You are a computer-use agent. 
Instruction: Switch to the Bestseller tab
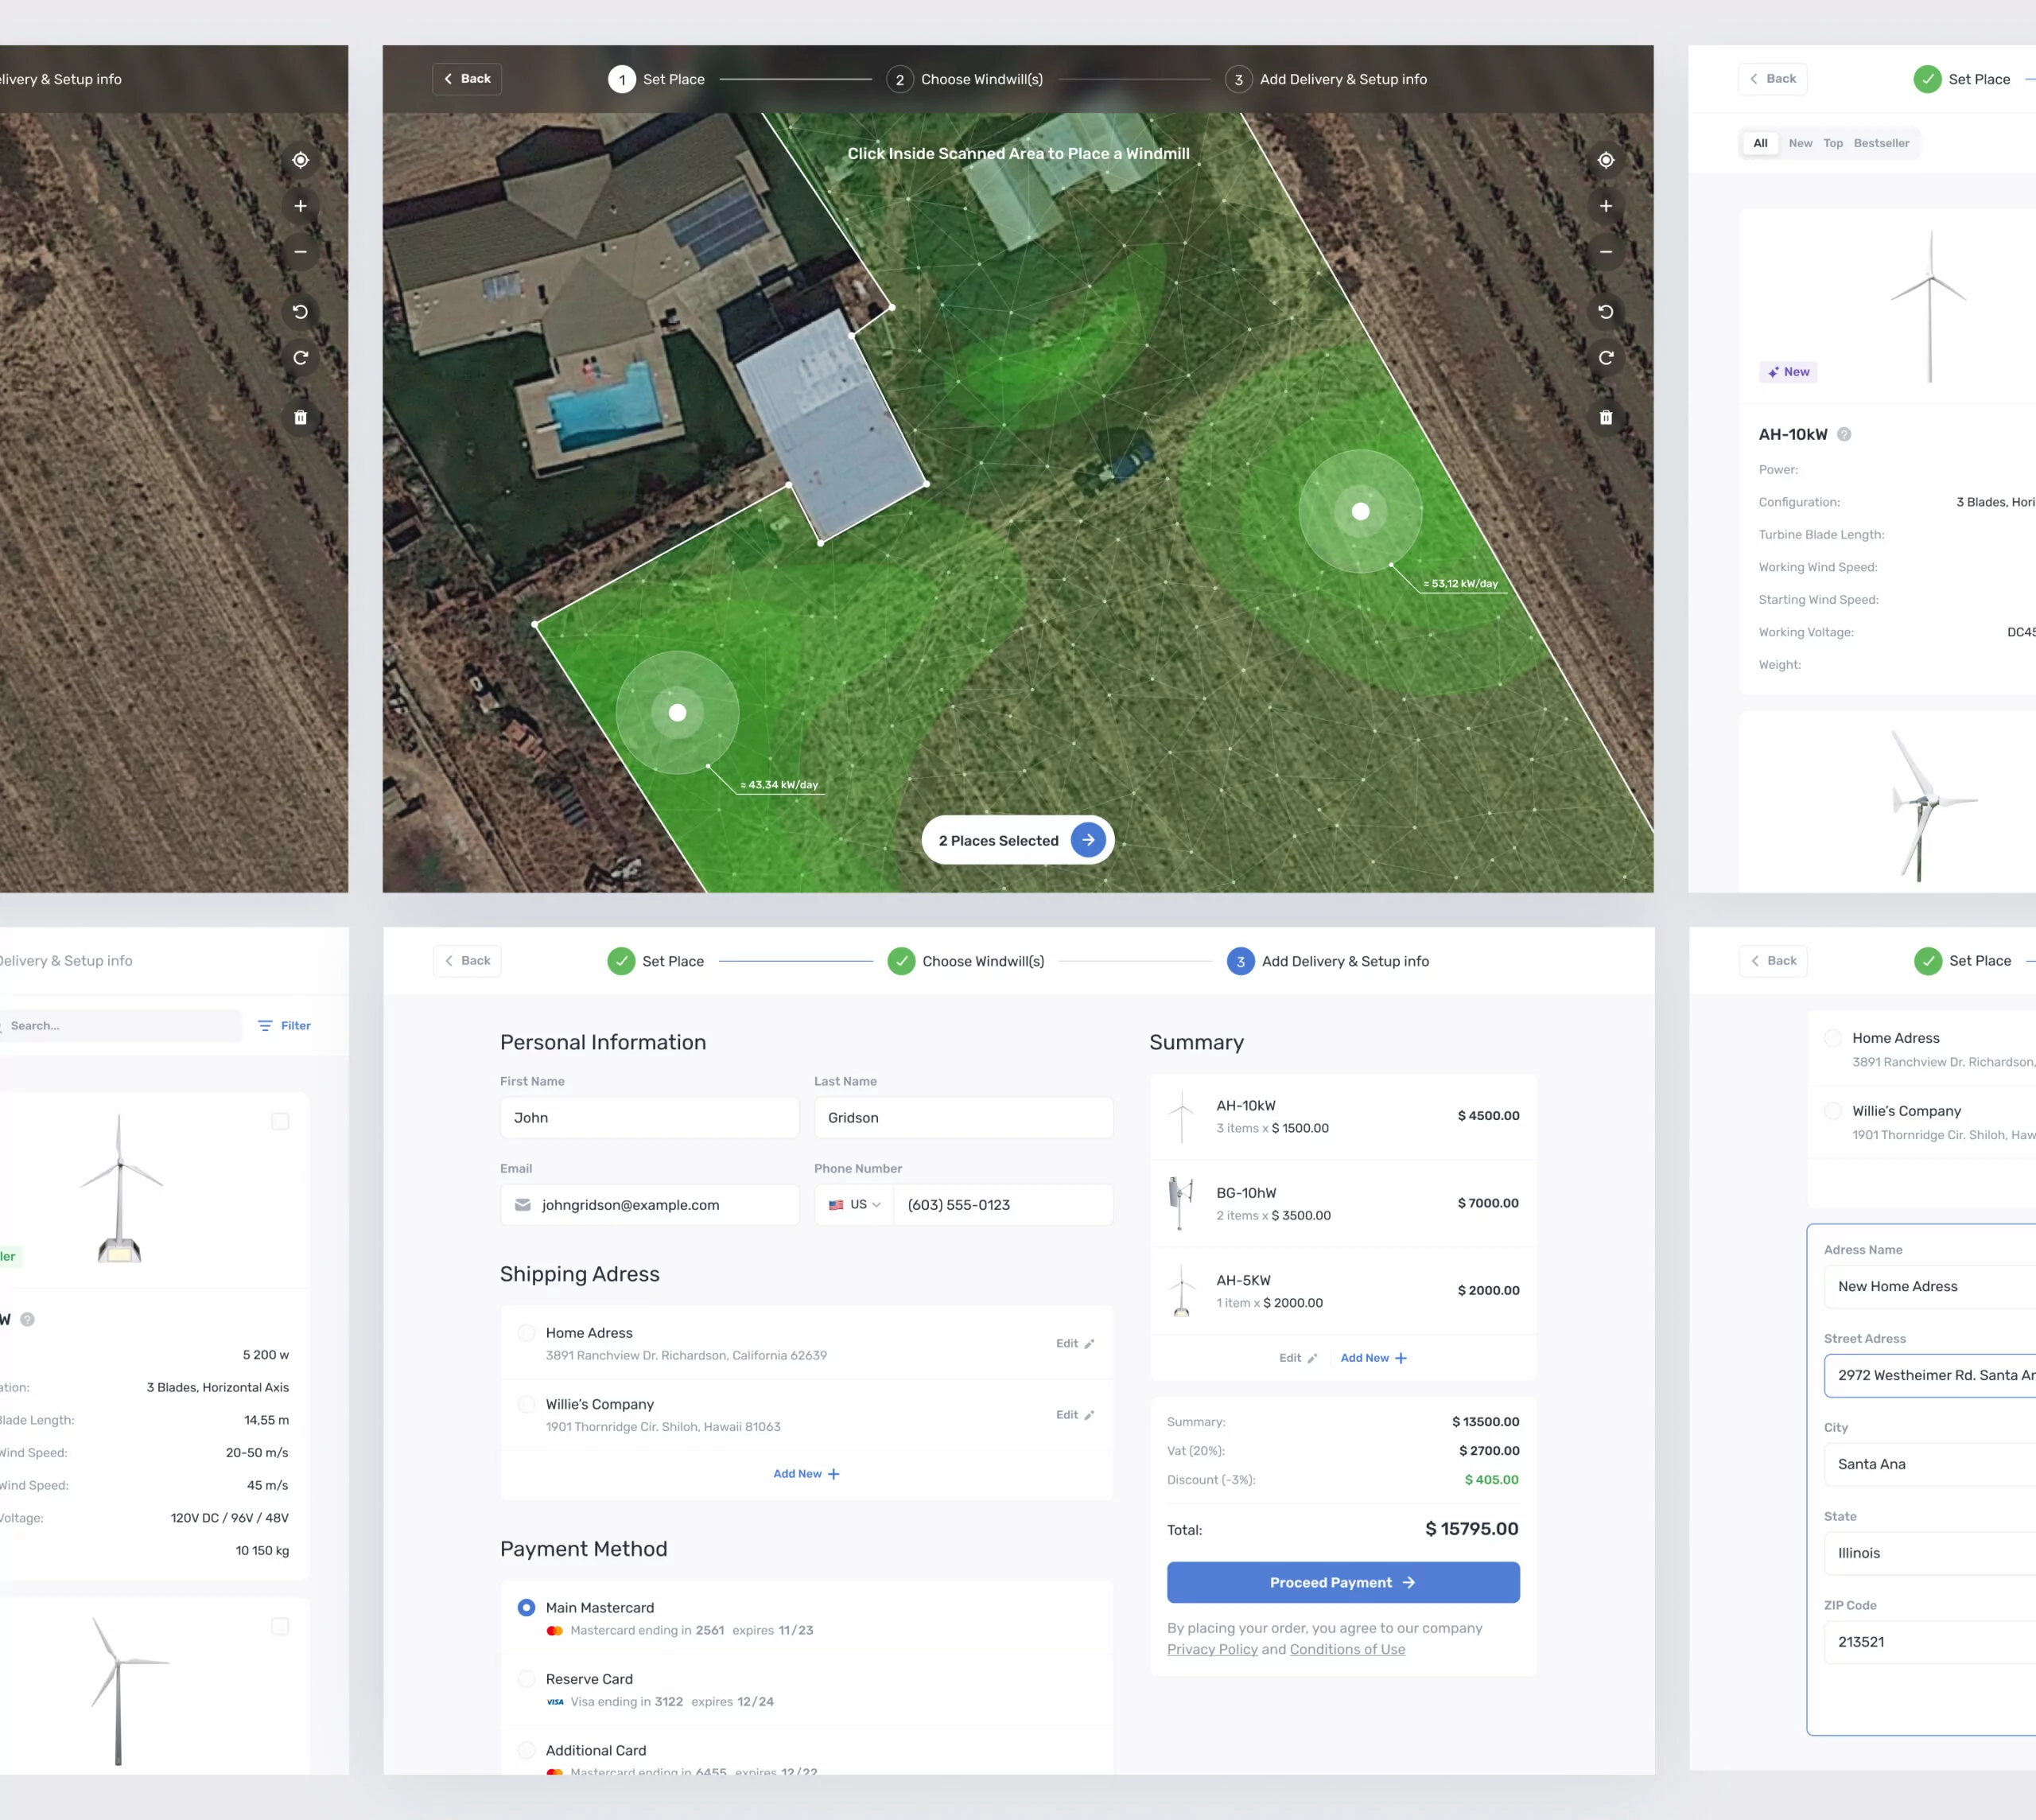pos(1880,143)
